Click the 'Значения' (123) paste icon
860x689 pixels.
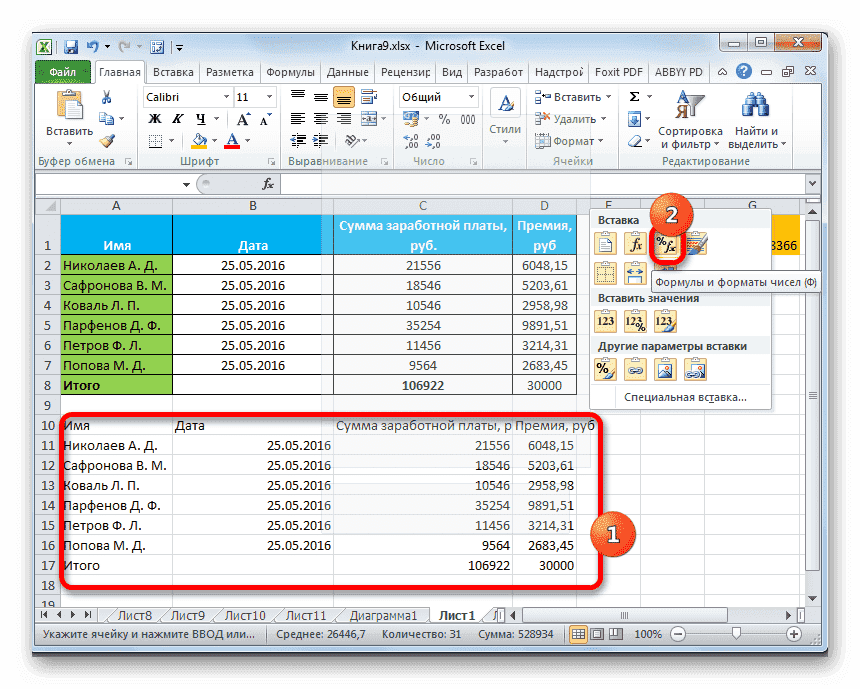(606, 319)
